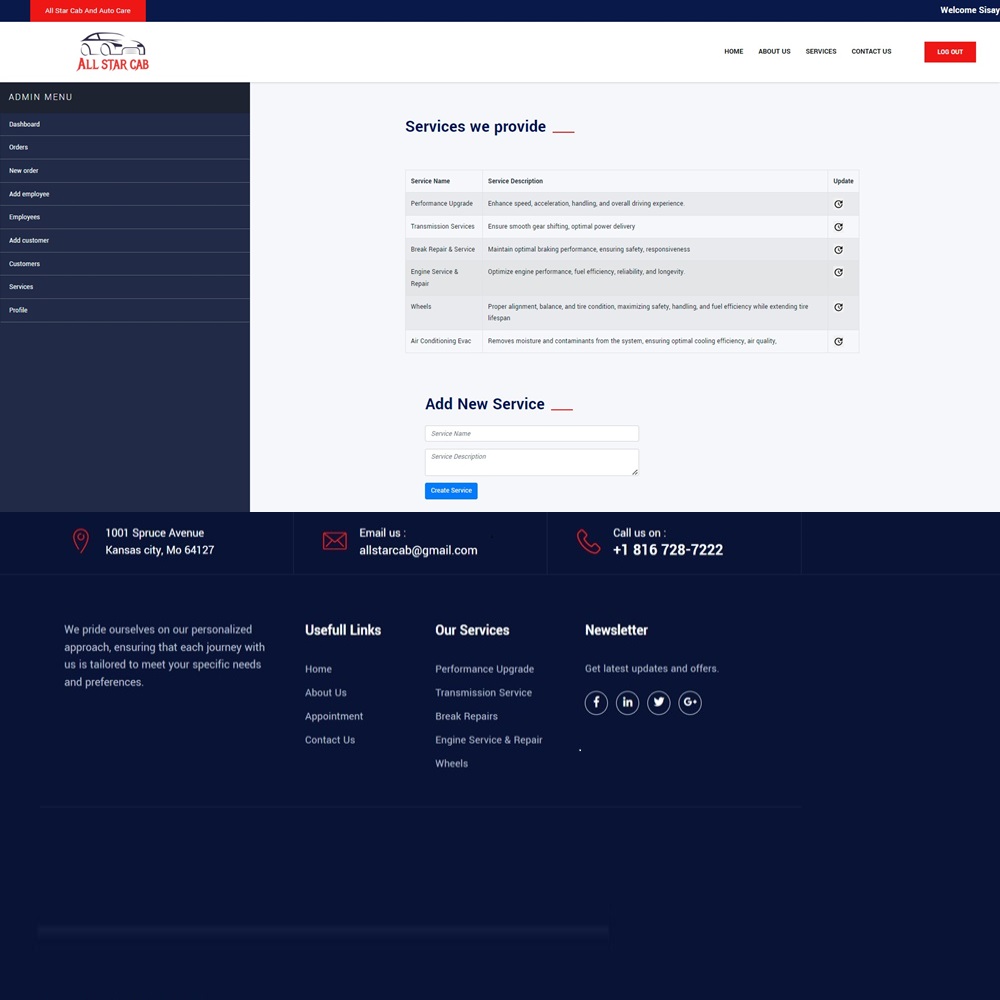Click the red LOG OUT button
The height and width of the screenshot is (1000, 1000).
click(949, 52)
